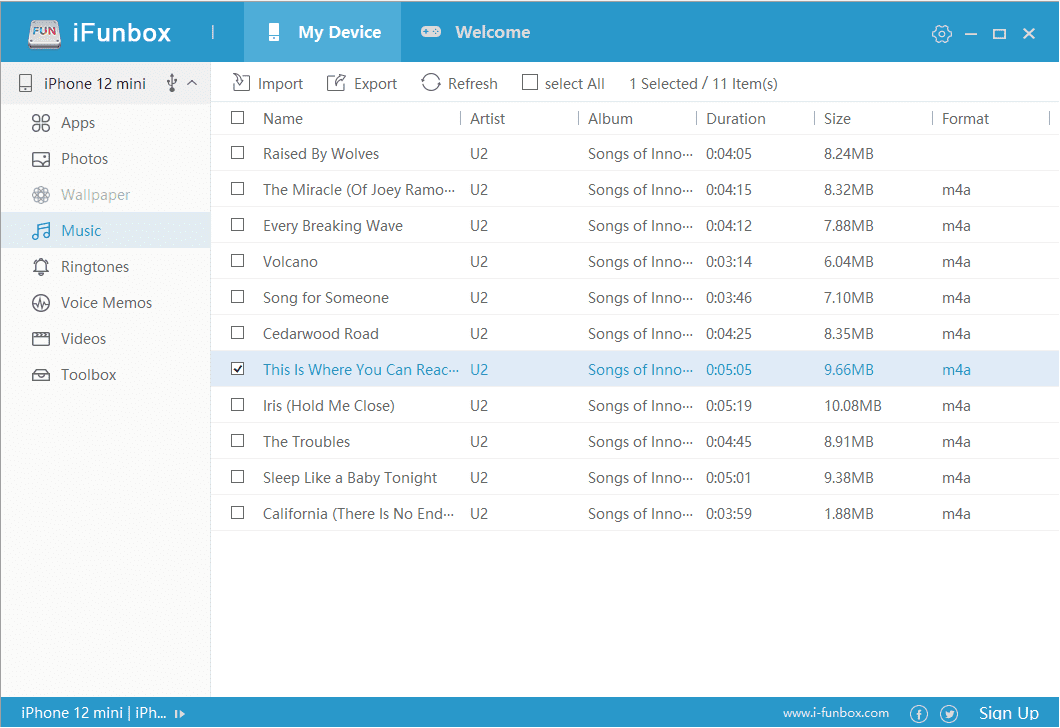This screenshot has height=728, width=1060.
Task: Check the Raised By Wolves checkbox
Action: [237, 153]
